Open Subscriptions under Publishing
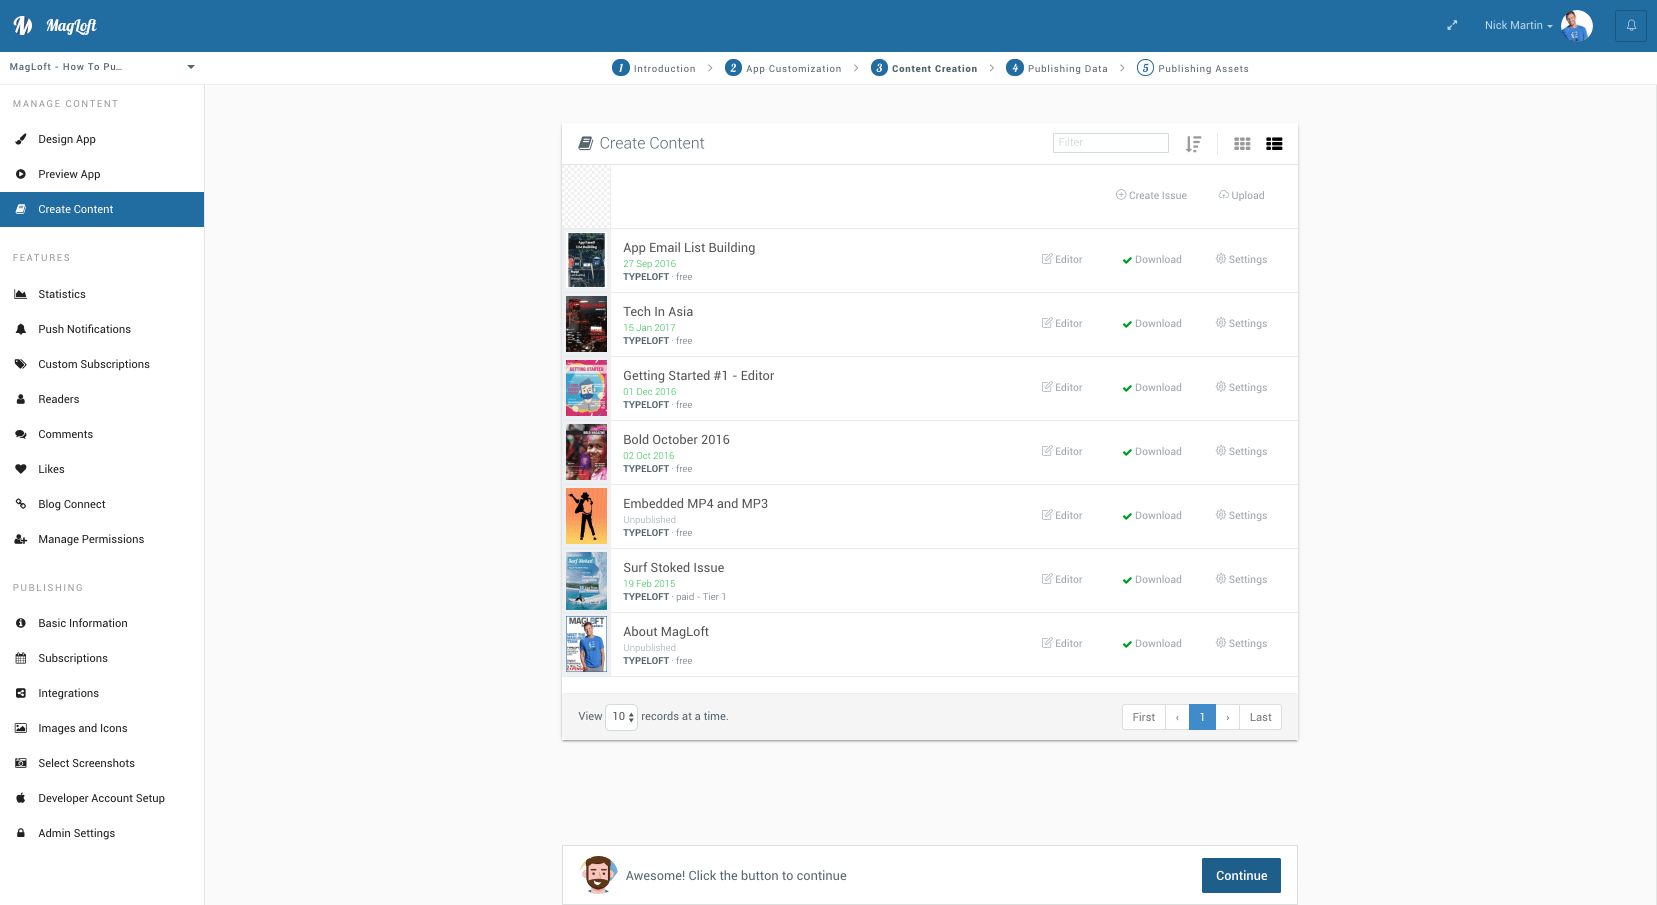The image size is (1657, 905). (102, 658)
